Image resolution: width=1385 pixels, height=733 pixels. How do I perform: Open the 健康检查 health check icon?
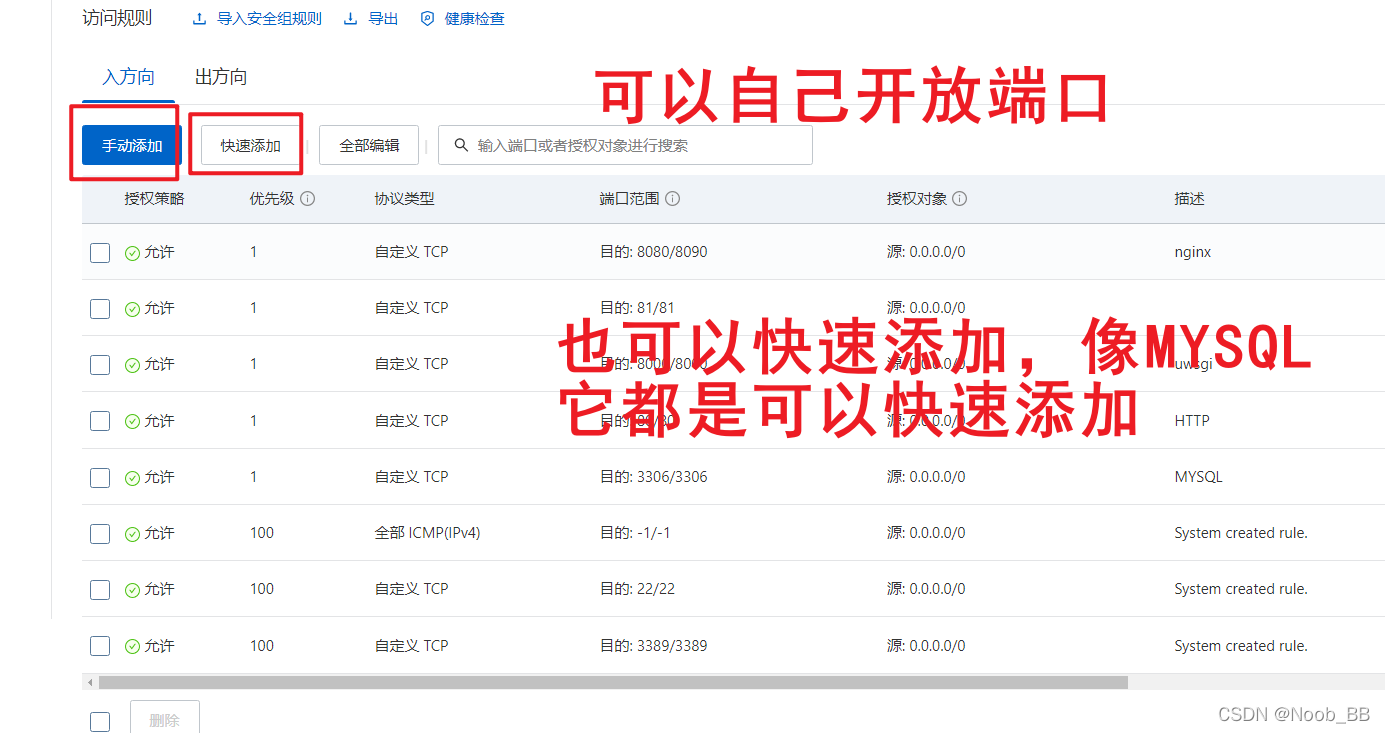coord(427,18)
